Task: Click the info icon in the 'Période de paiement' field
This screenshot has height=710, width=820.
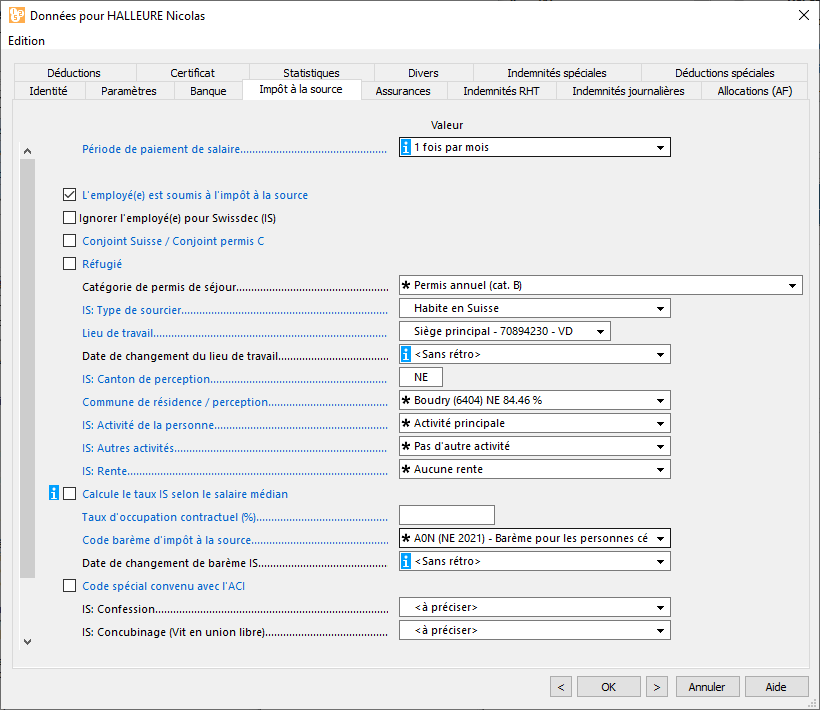Action: [x=406, y=147]
